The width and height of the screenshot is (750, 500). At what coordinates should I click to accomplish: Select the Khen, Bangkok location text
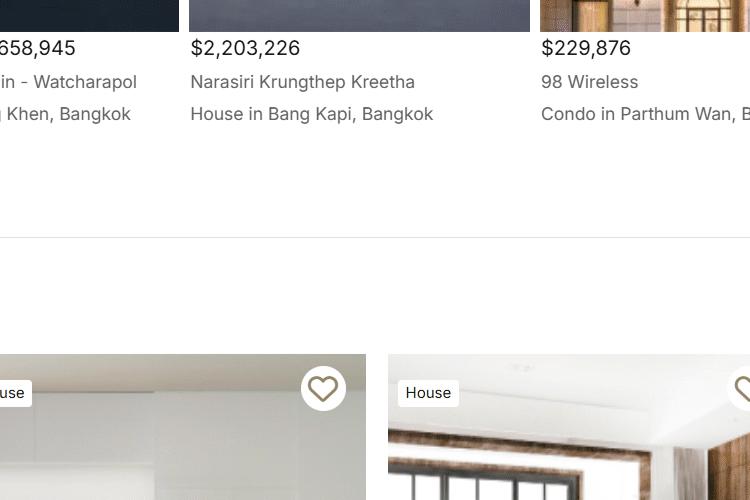pyautogui.click(x=65, y=114)
